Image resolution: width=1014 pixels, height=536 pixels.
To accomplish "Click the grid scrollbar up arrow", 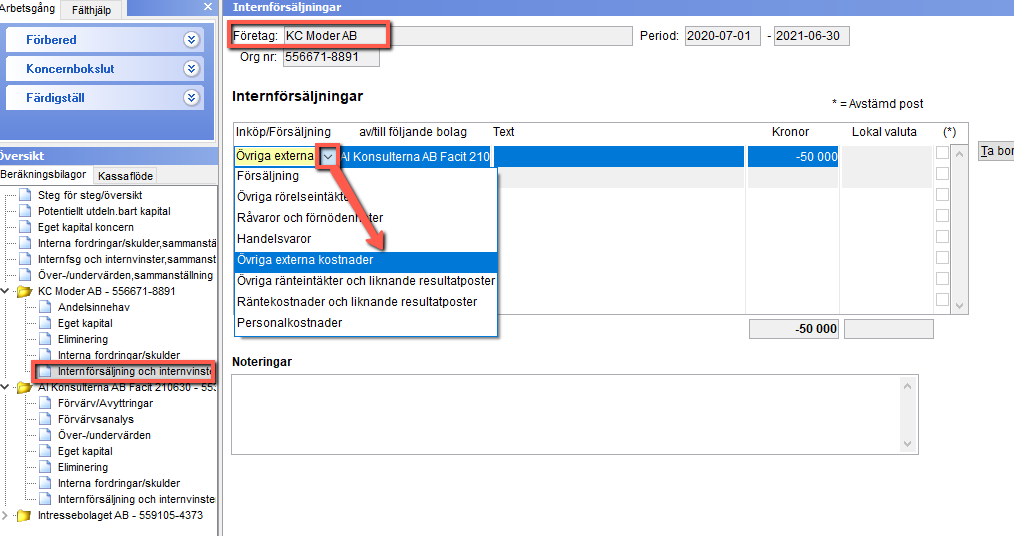I will pos(960,155).
